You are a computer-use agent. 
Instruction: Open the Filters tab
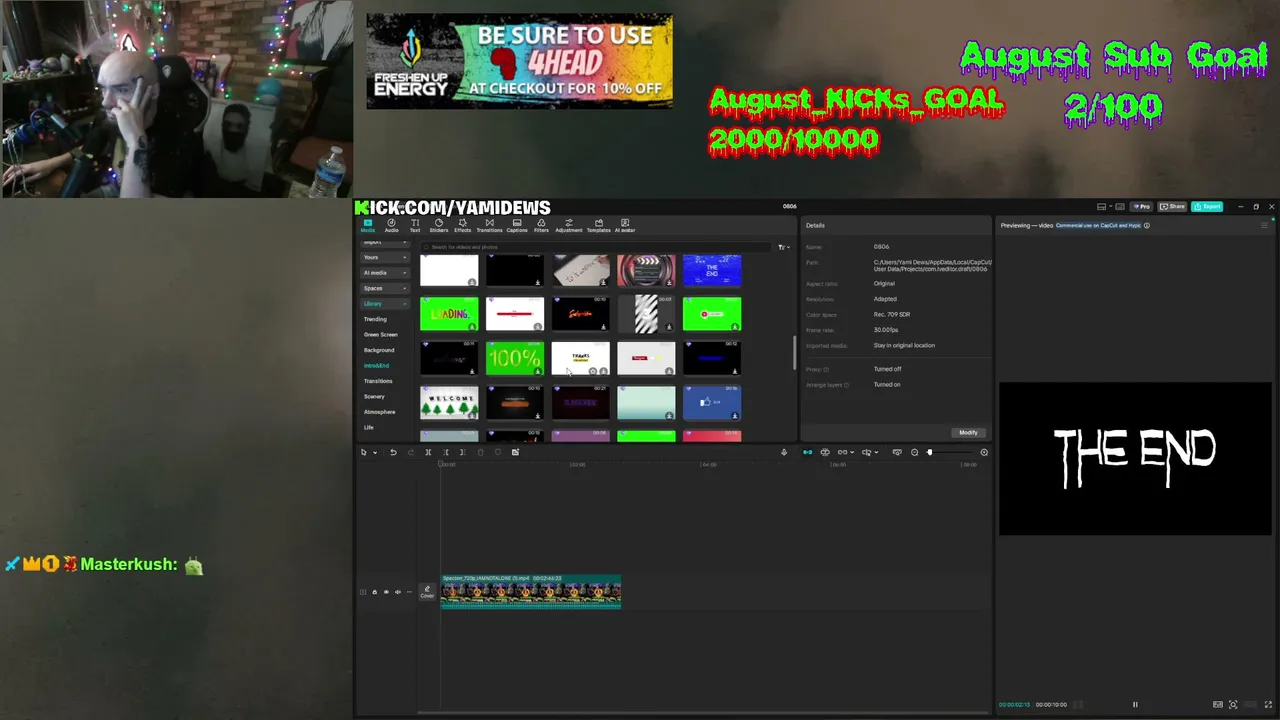[x=541, y=226]
